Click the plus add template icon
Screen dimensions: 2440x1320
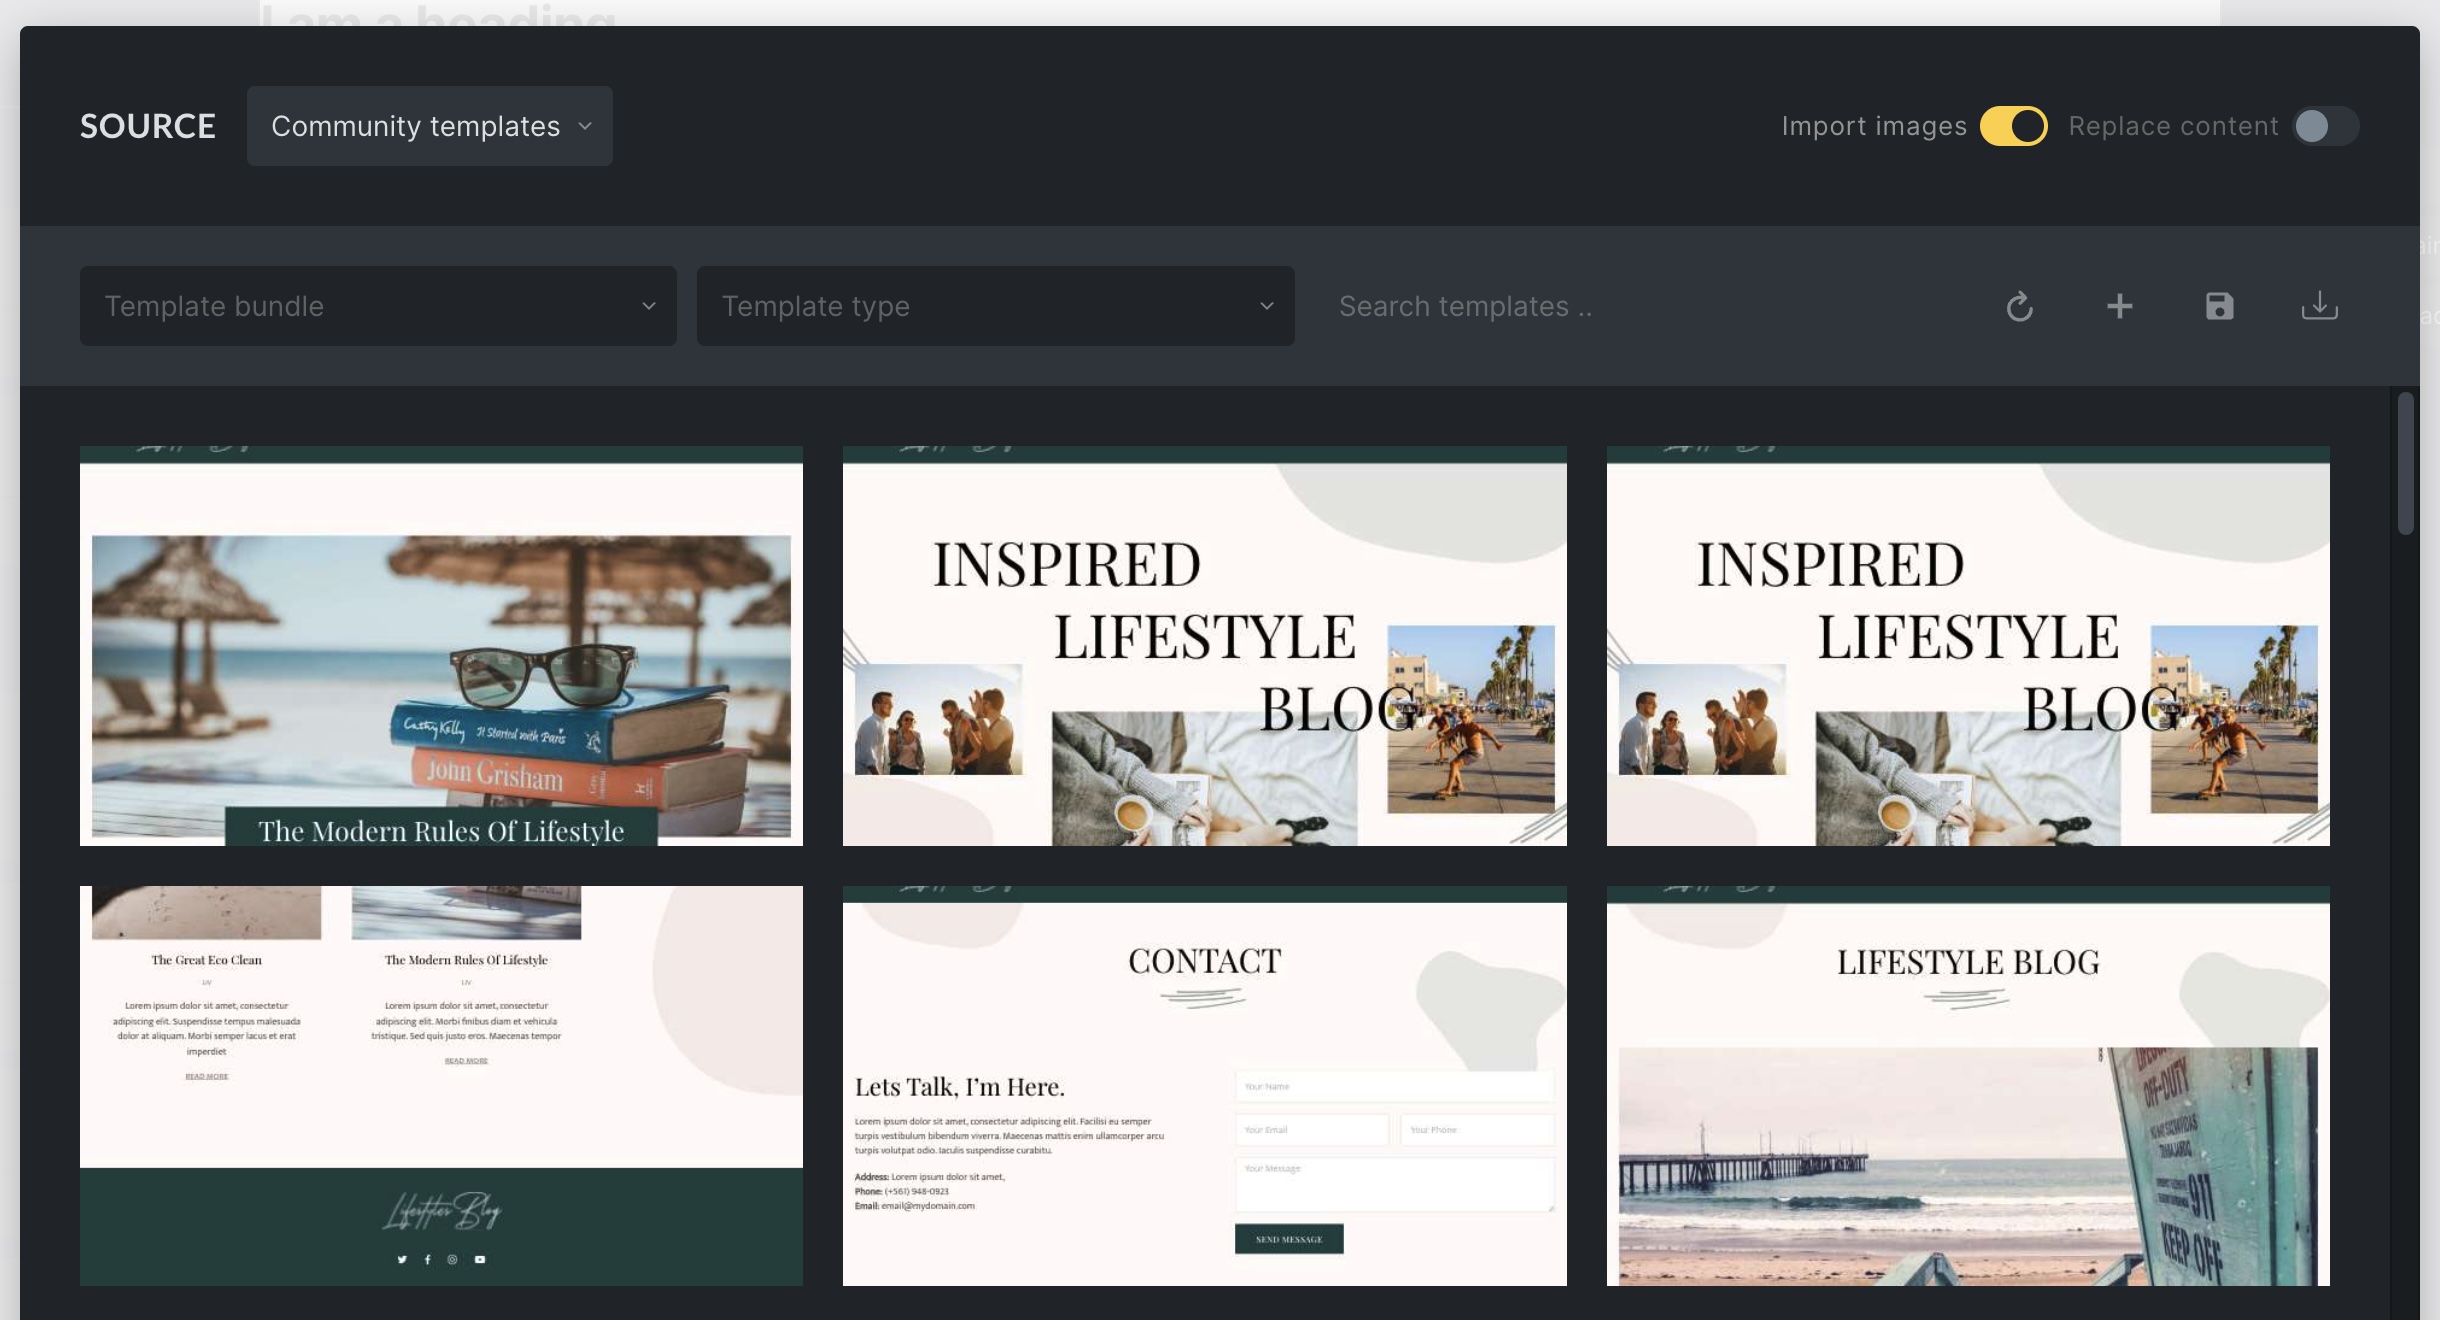point(2119,306)
